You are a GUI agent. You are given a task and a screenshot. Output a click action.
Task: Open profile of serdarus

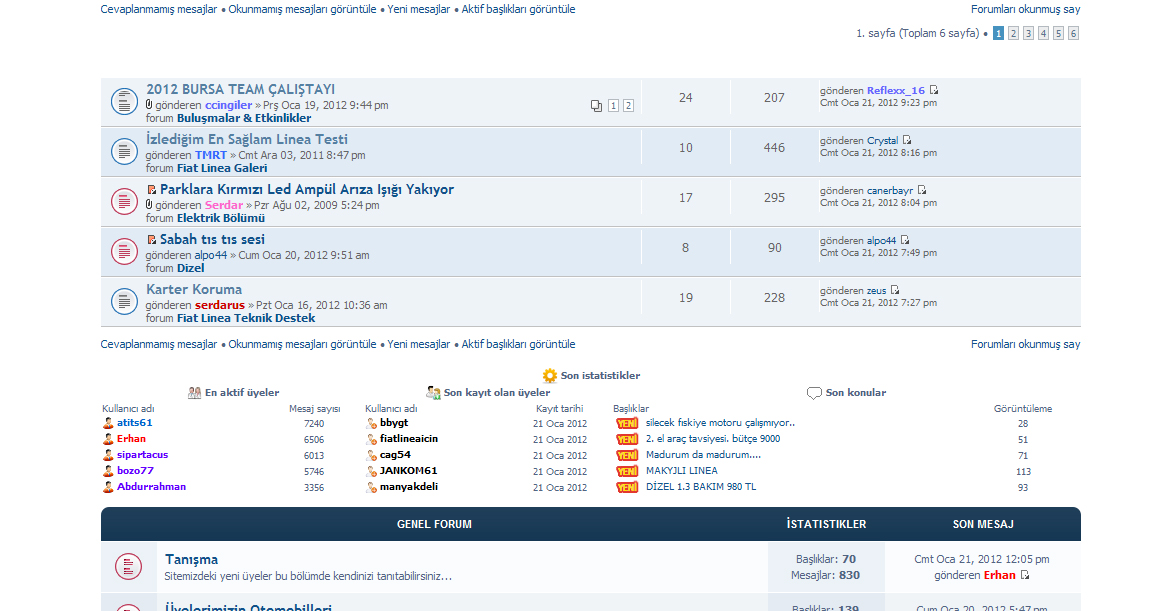219,305
